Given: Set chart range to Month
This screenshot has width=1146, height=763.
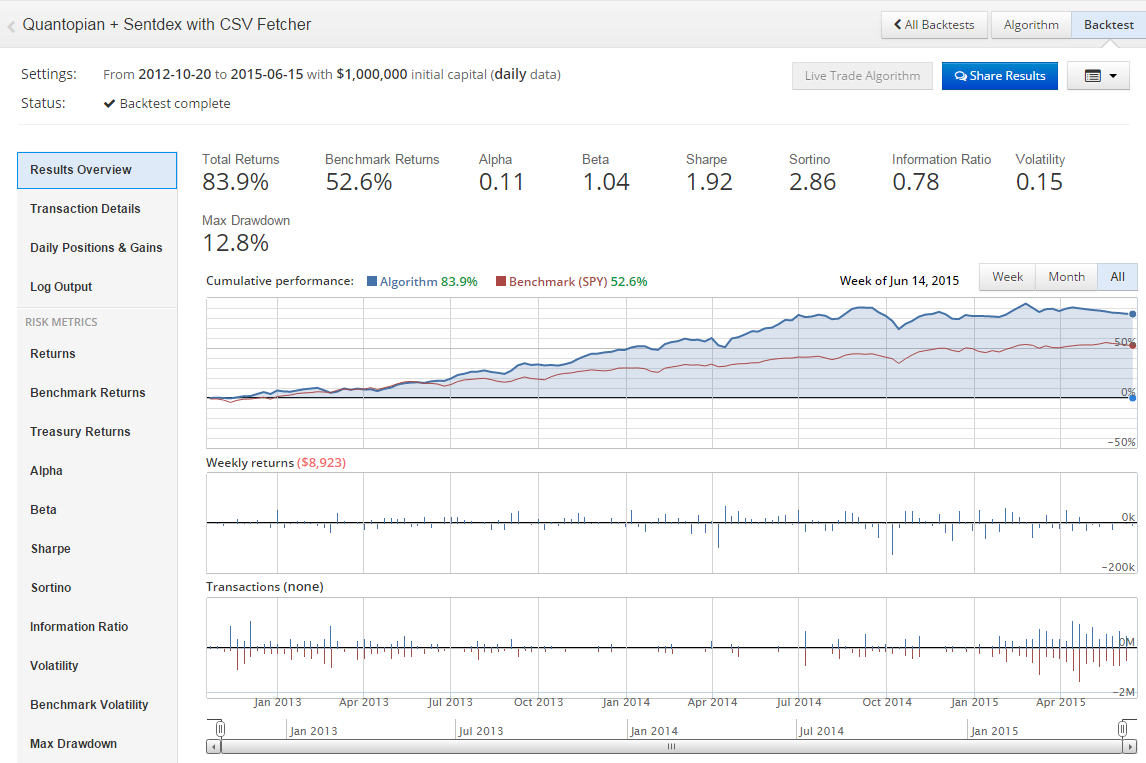Looking at the screenshot, I should pyautogui.click(x=1066, y=277).
